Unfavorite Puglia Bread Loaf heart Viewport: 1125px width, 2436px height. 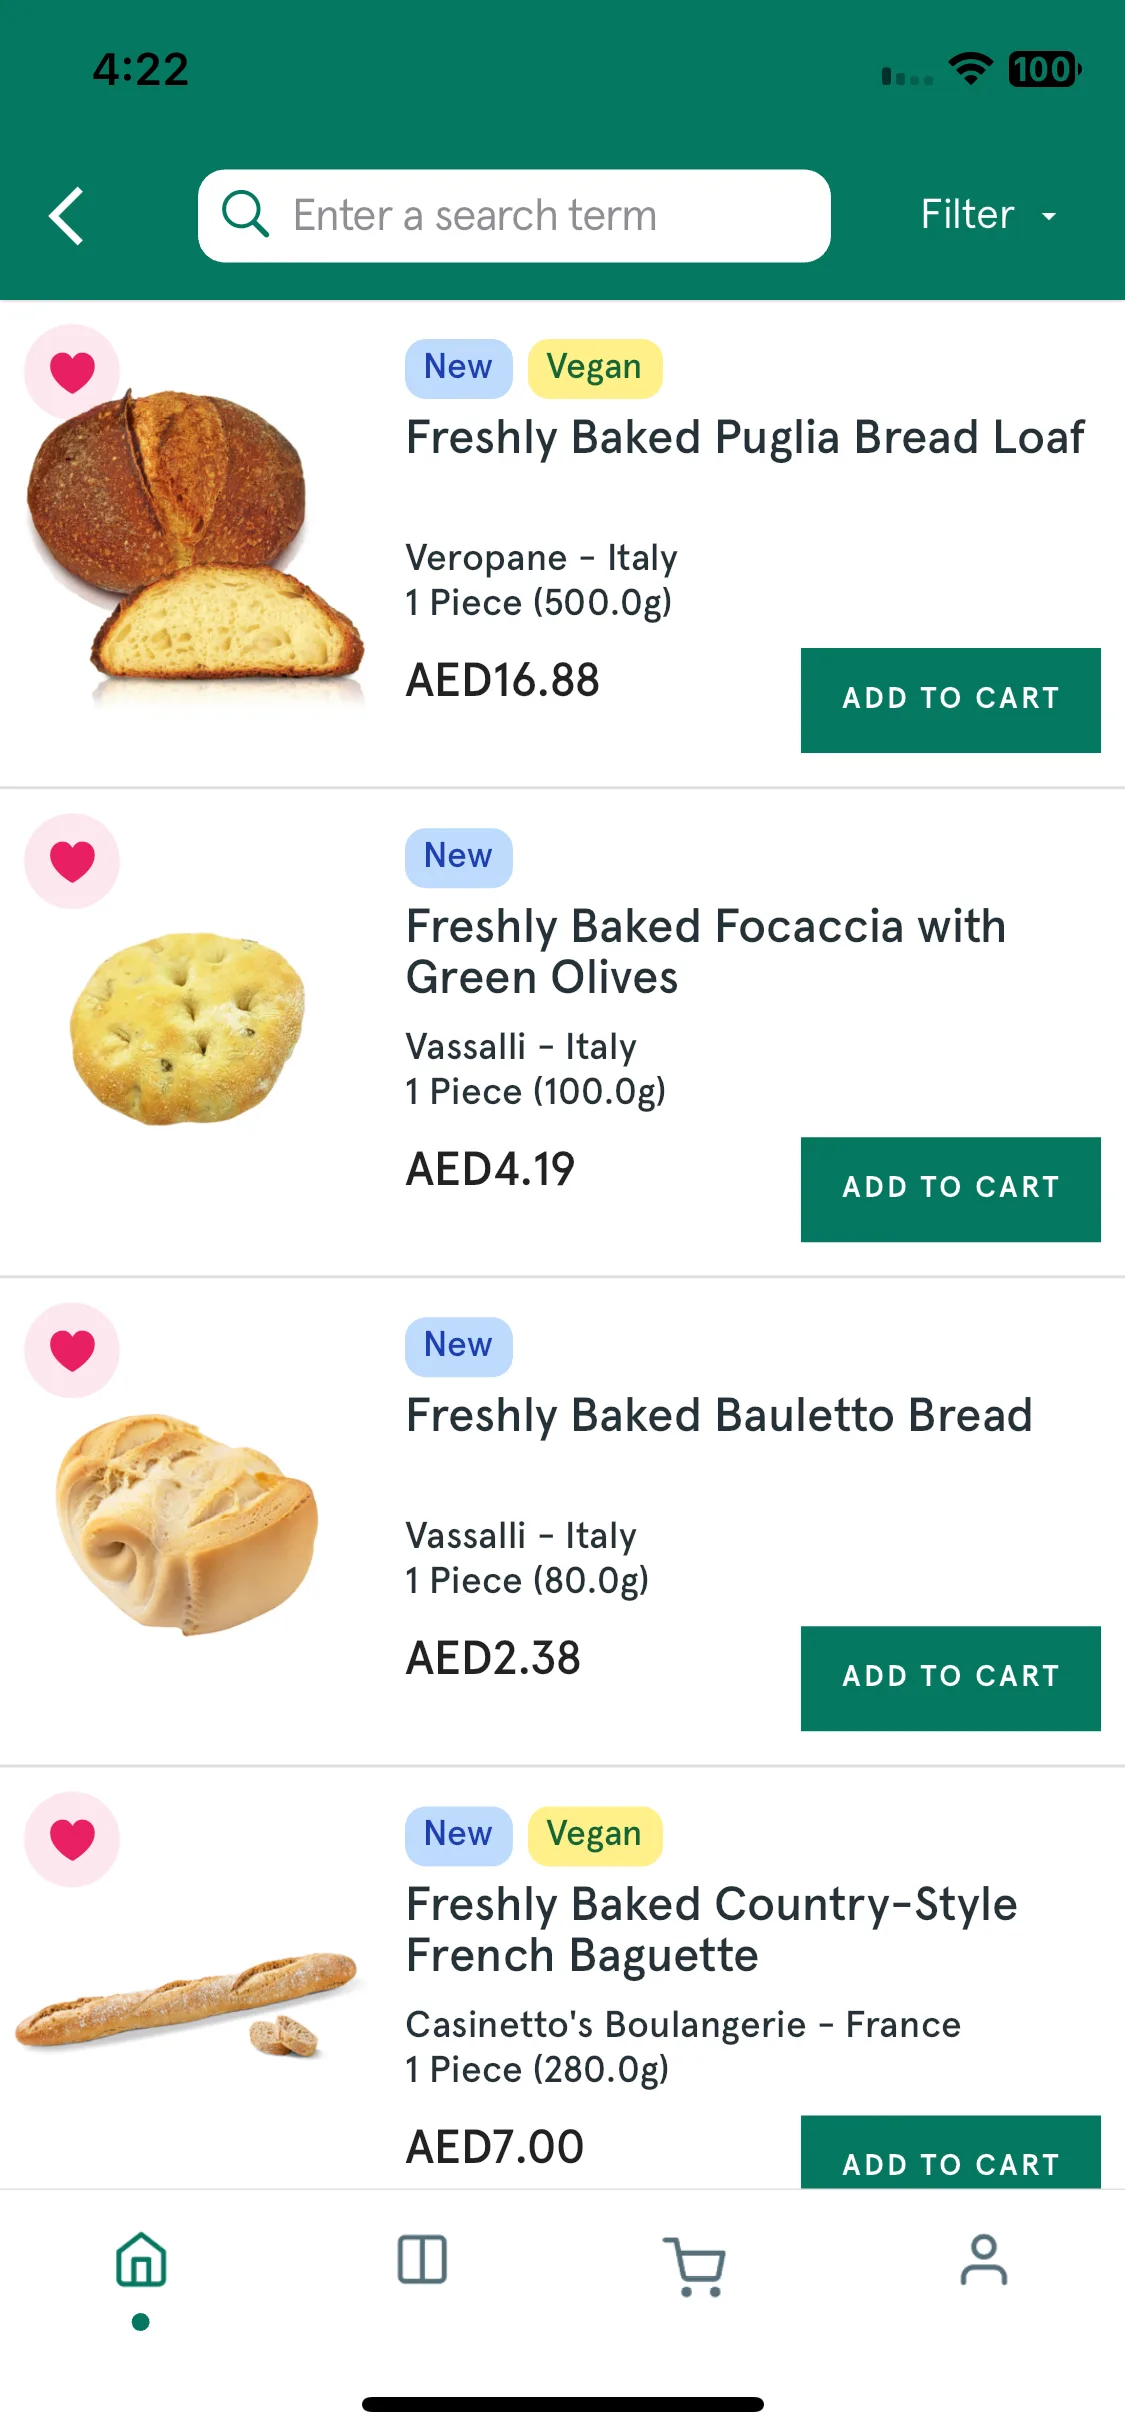(x=72, y=372)
